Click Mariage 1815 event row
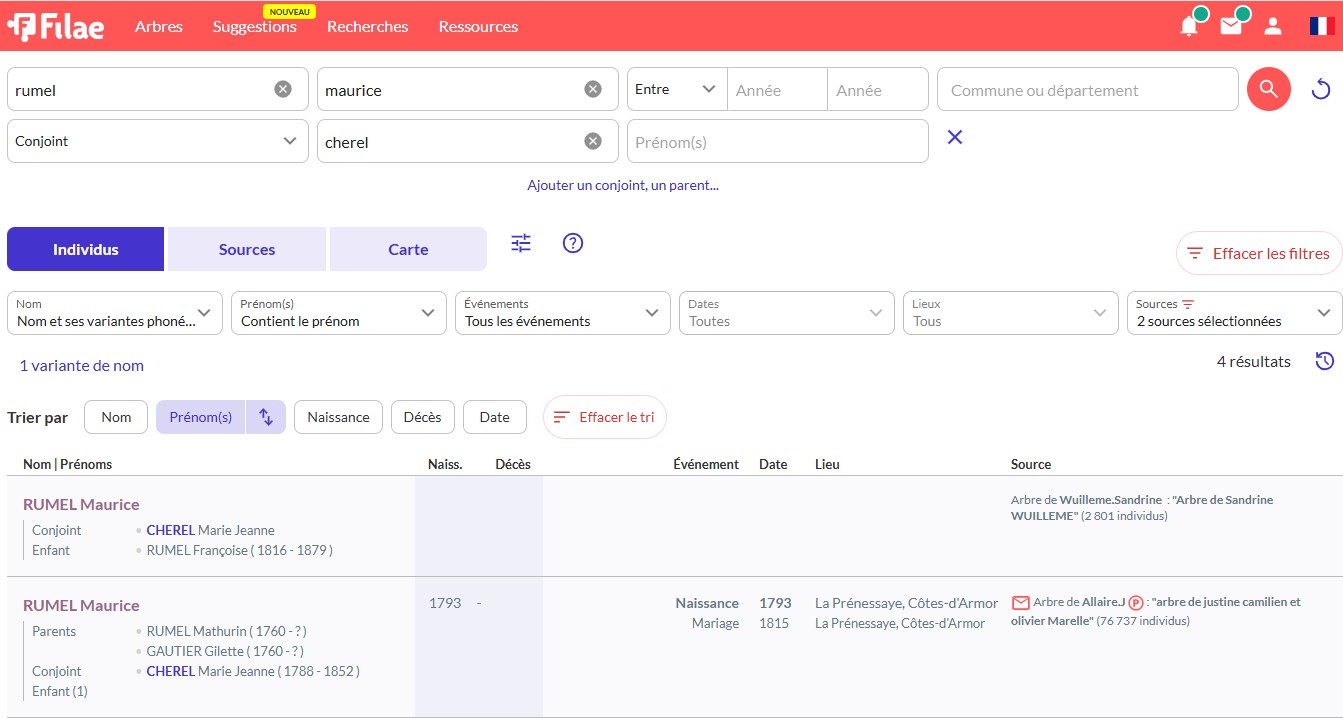 click(x=838, y=623)
